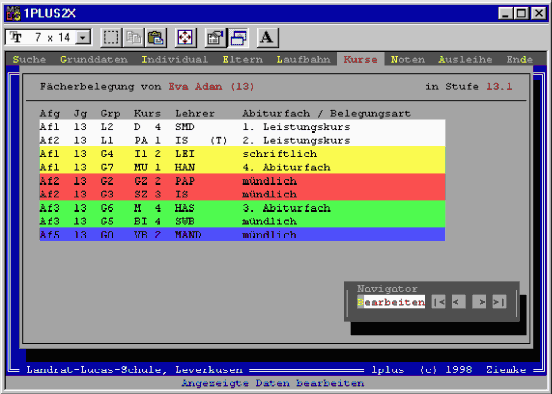This screenshot has width=552, height=394.
Task: Jump to first record with |< button
Action: pyautogui.click(x=439, y=302)
